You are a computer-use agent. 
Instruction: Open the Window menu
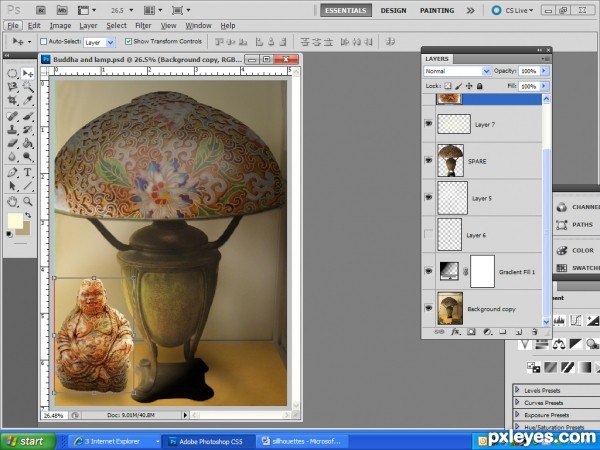click(198, 26)
